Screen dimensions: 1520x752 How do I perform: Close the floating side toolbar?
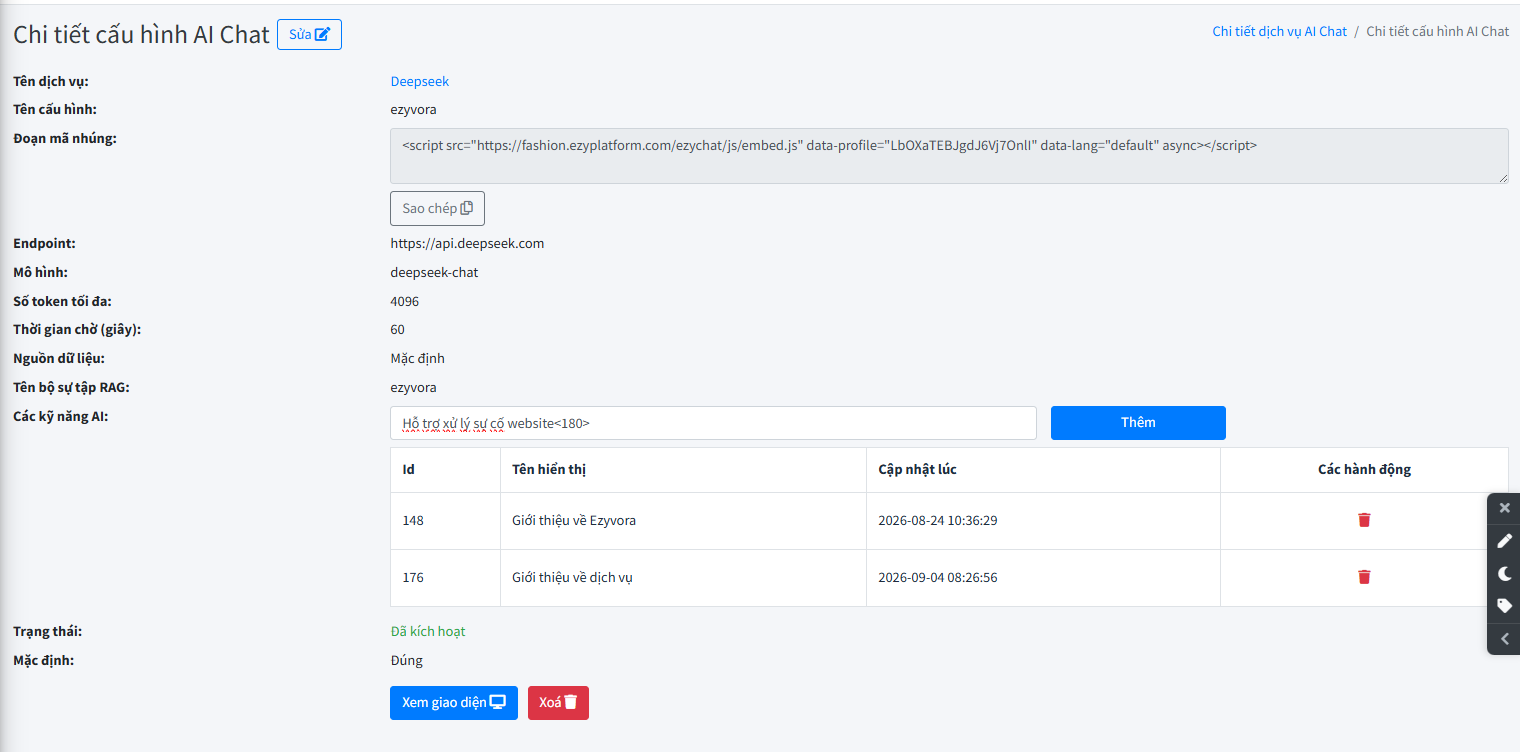pyautogui.click(x=1504, y=508)
